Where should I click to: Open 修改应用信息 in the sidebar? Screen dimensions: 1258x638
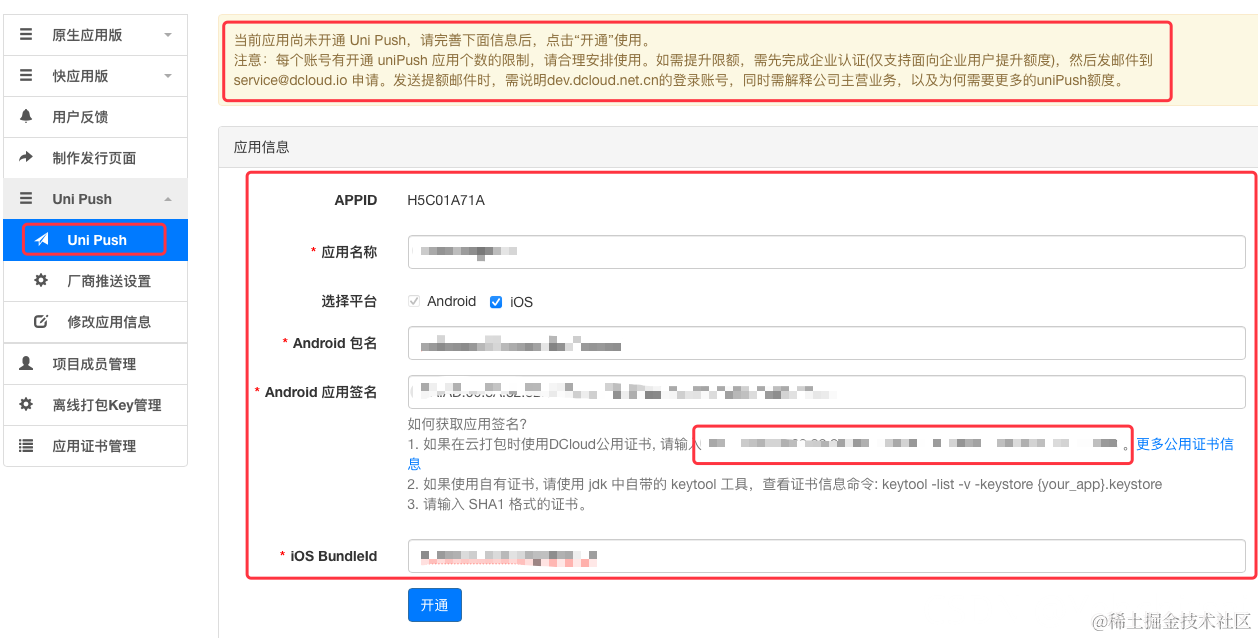(96, 322)
